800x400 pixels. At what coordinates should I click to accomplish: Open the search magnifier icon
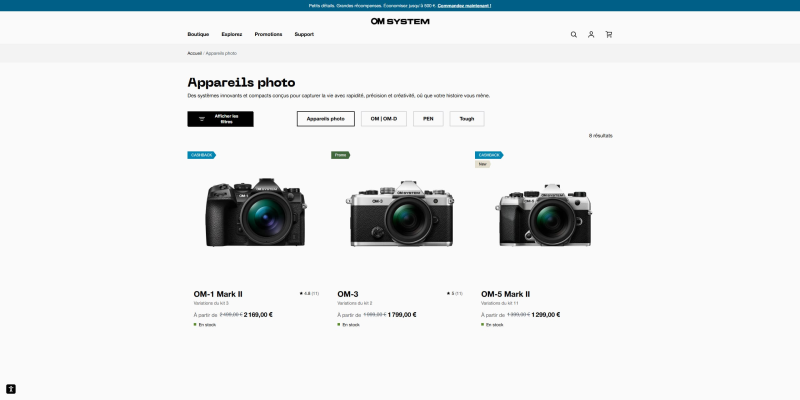click(573, 35)
